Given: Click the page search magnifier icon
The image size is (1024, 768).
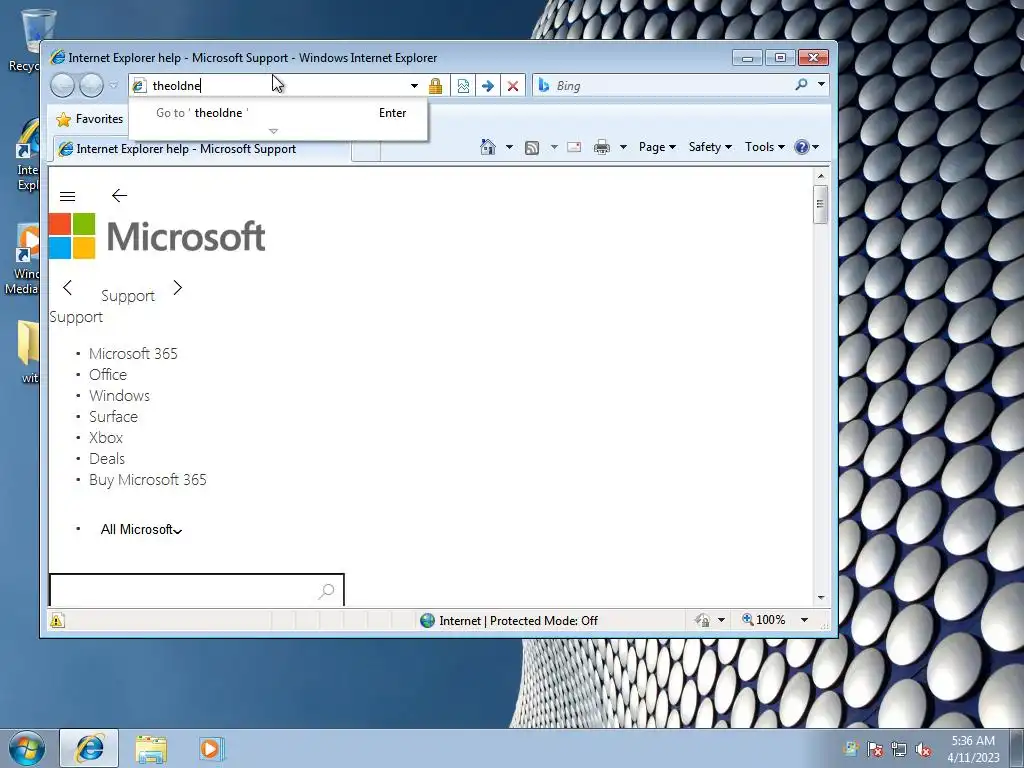Looking at the screenshot, I should click(327, 591).
